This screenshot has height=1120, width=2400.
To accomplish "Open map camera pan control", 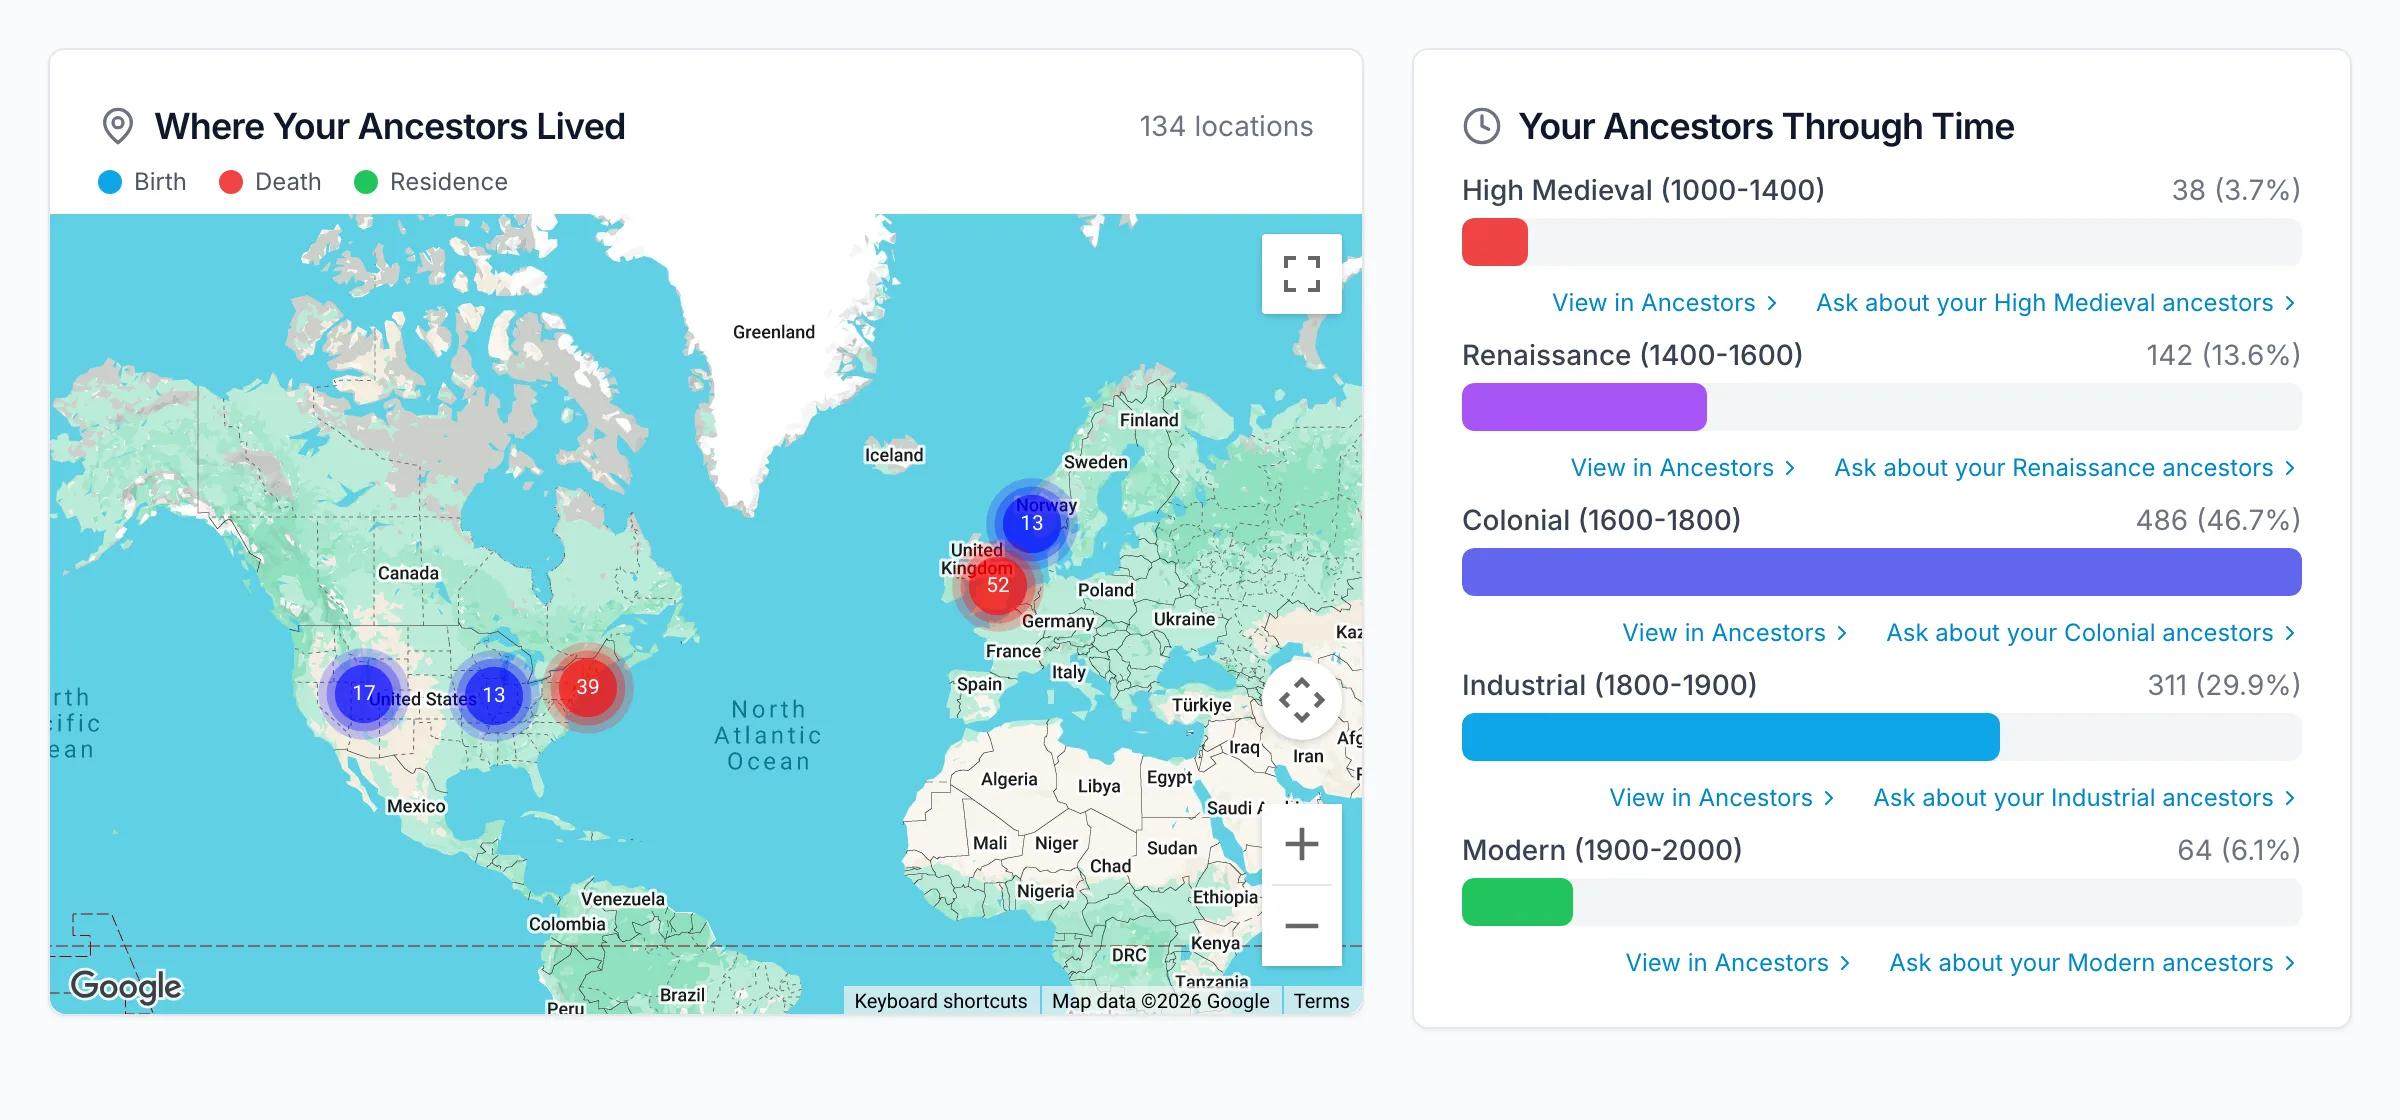I will click(x=1301, y=699).
